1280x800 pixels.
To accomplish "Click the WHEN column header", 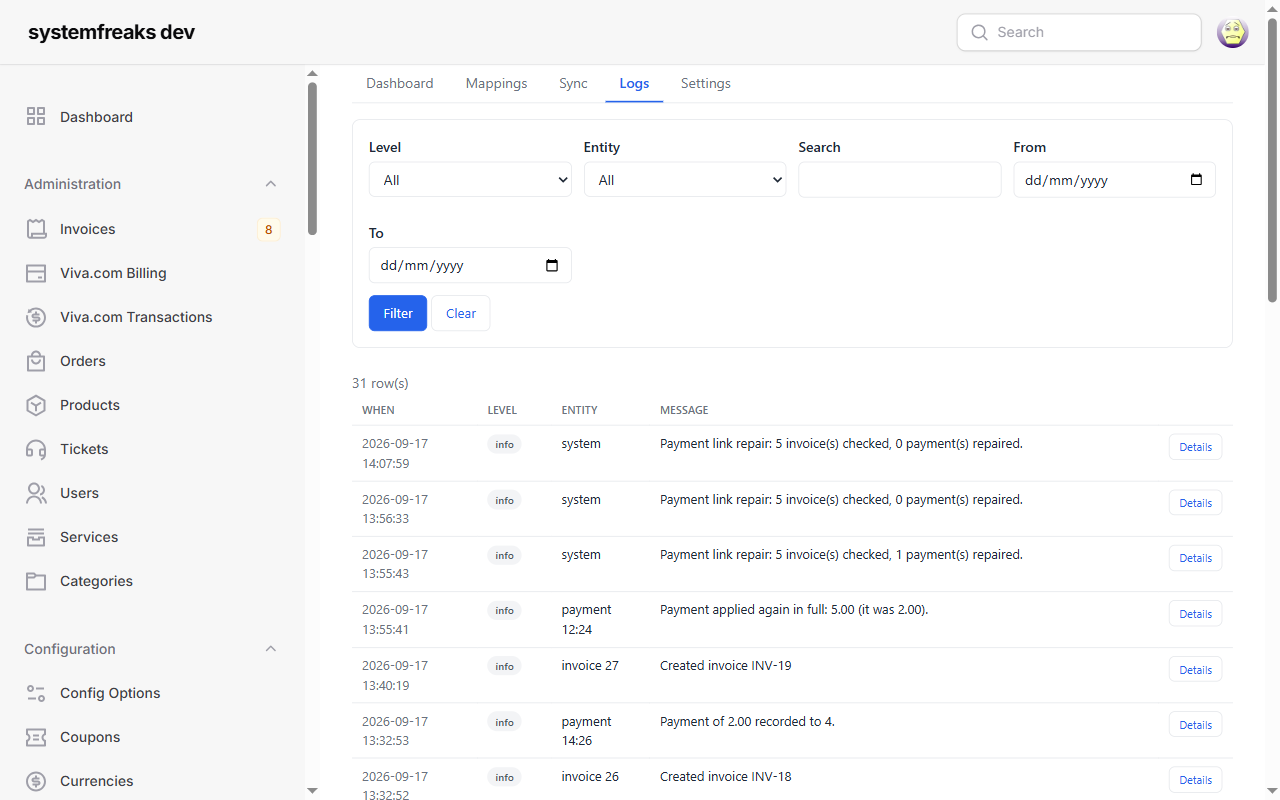I will click(x=378, y=410).
